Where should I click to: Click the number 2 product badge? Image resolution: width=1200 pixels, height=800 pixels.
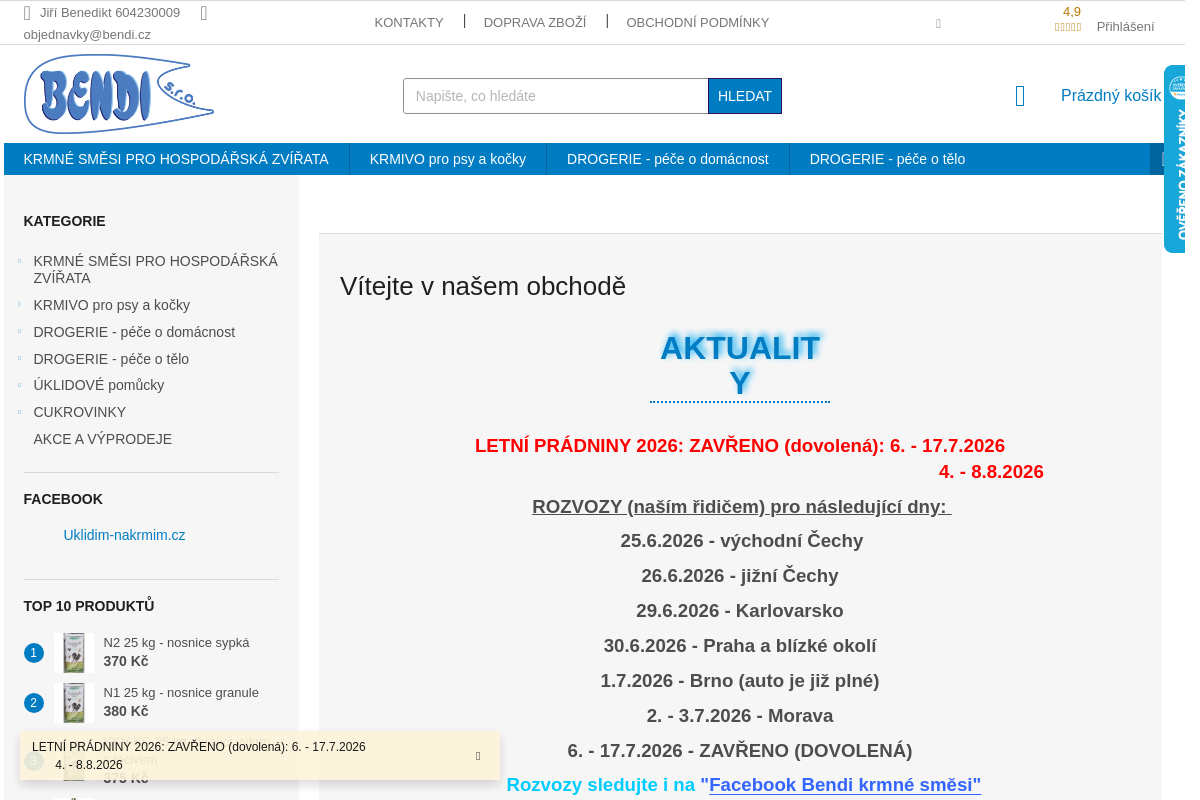tap(34, 703)
